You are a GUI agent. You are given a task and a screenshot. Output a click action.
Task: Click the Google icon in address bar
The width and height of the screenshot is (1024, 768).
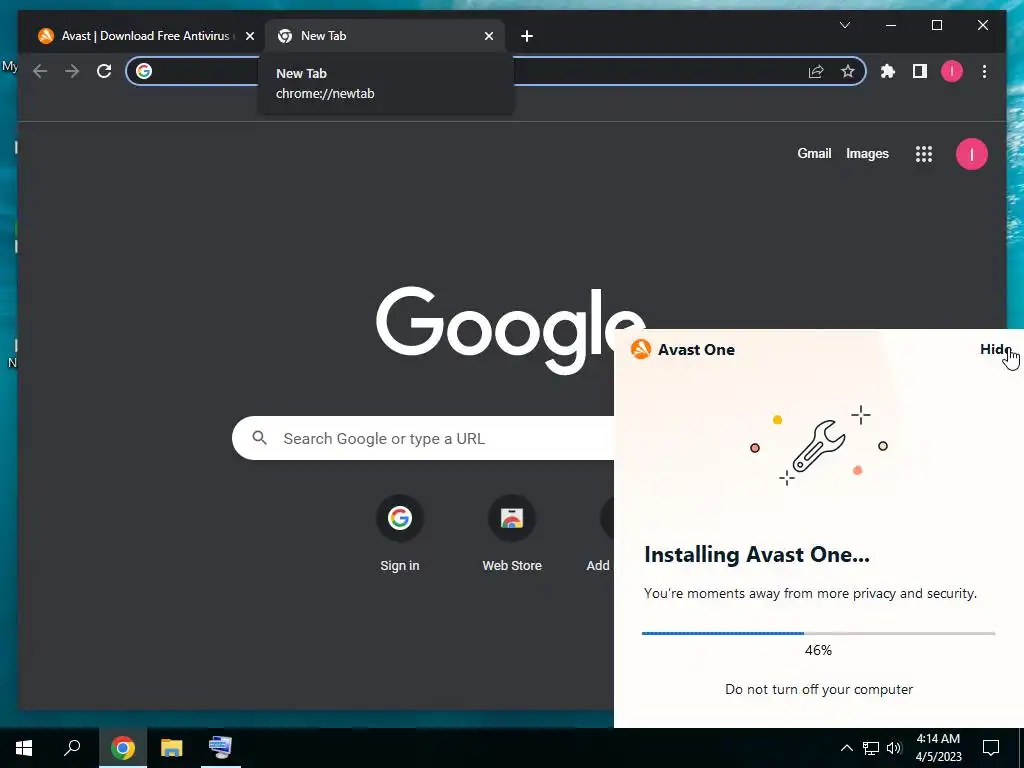(144, 71)
